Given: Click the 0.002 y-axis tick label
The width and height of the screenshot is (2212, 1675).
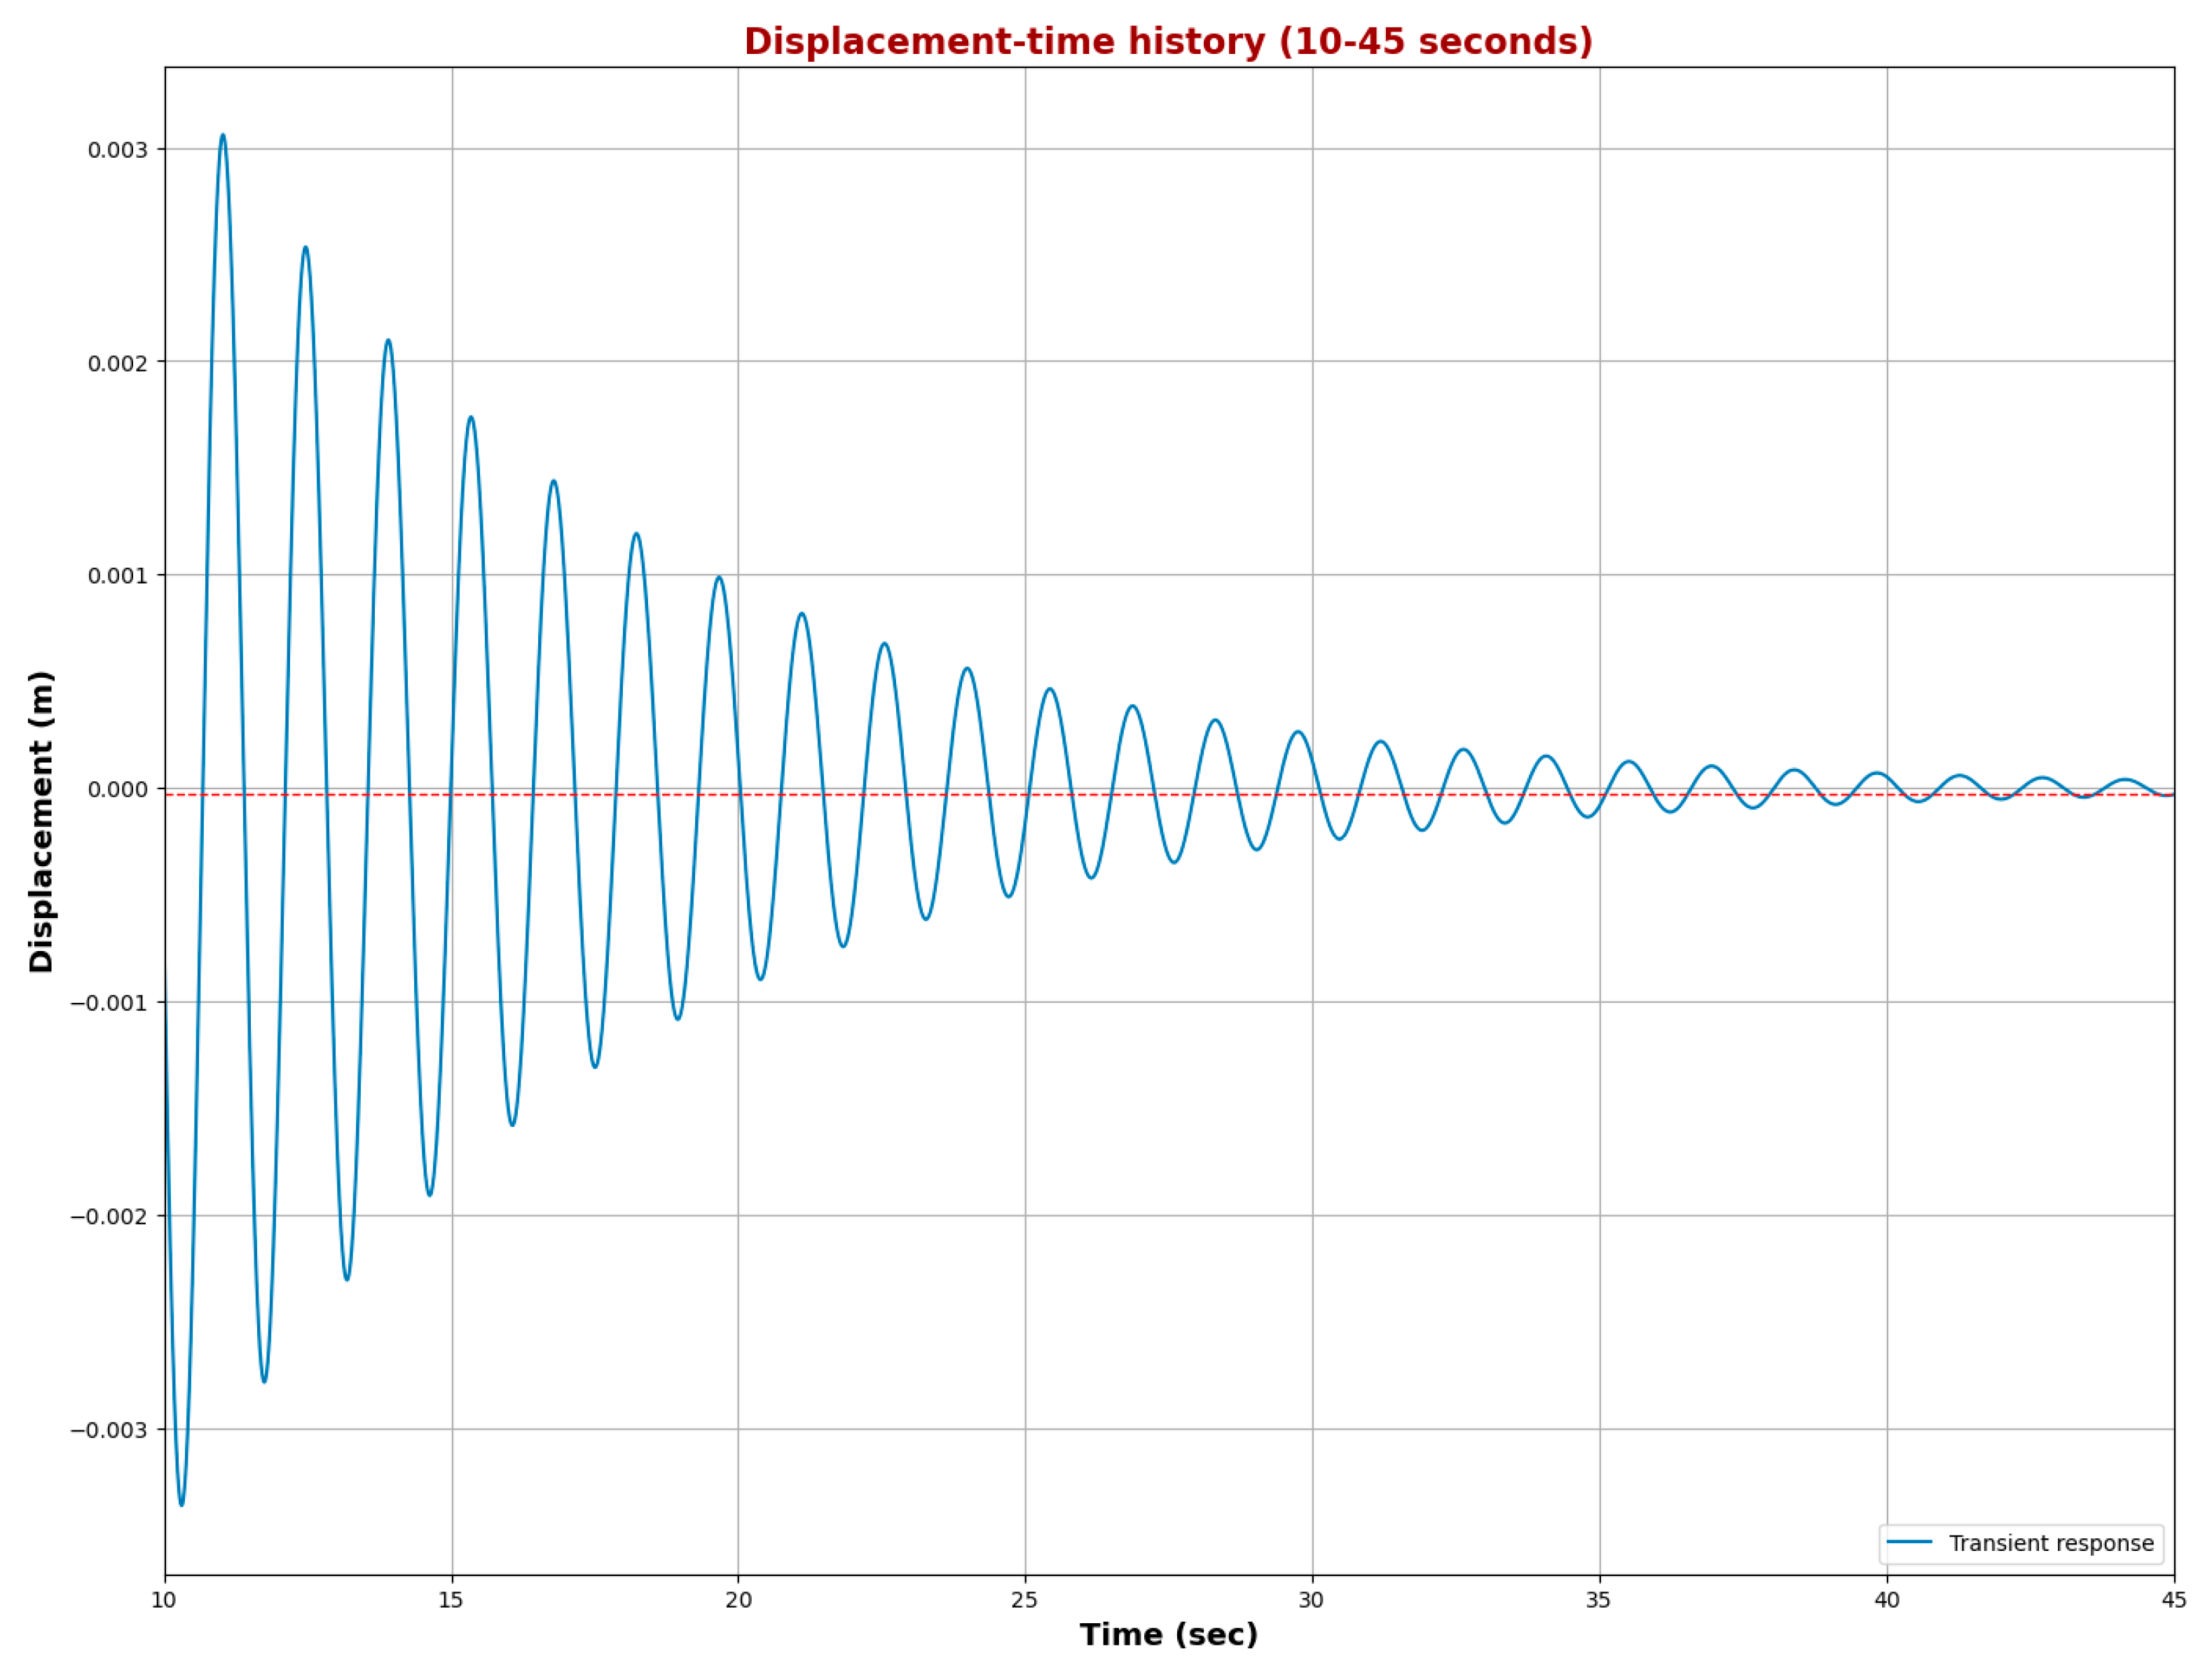Looking at the screenshot, I should pos(117,363).
